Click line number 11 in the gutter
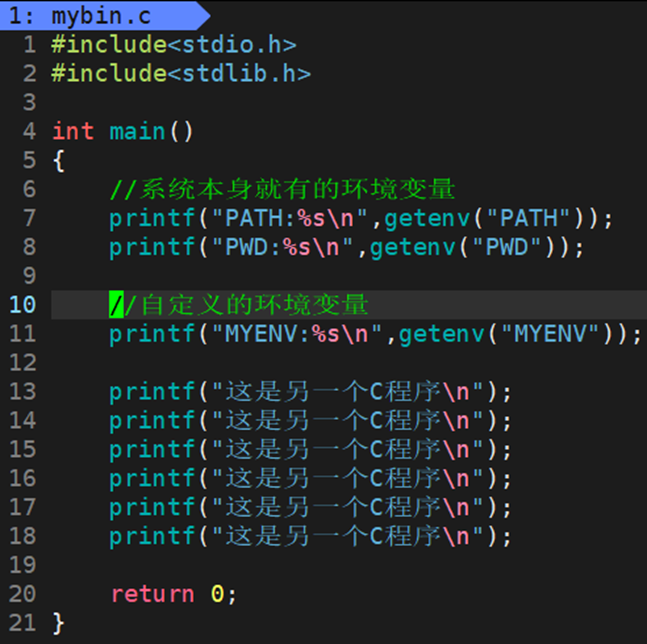647x644 pixels. 23,334
